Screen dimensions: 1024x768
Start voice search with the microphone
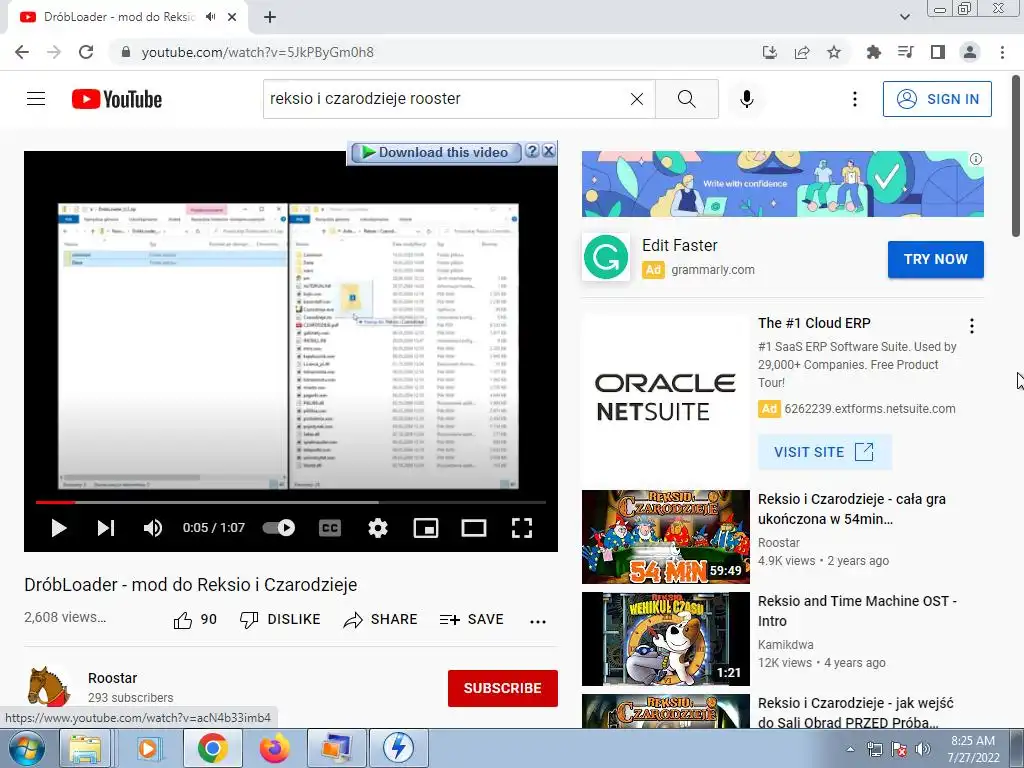pyautogui.click(x=746, y=99)
